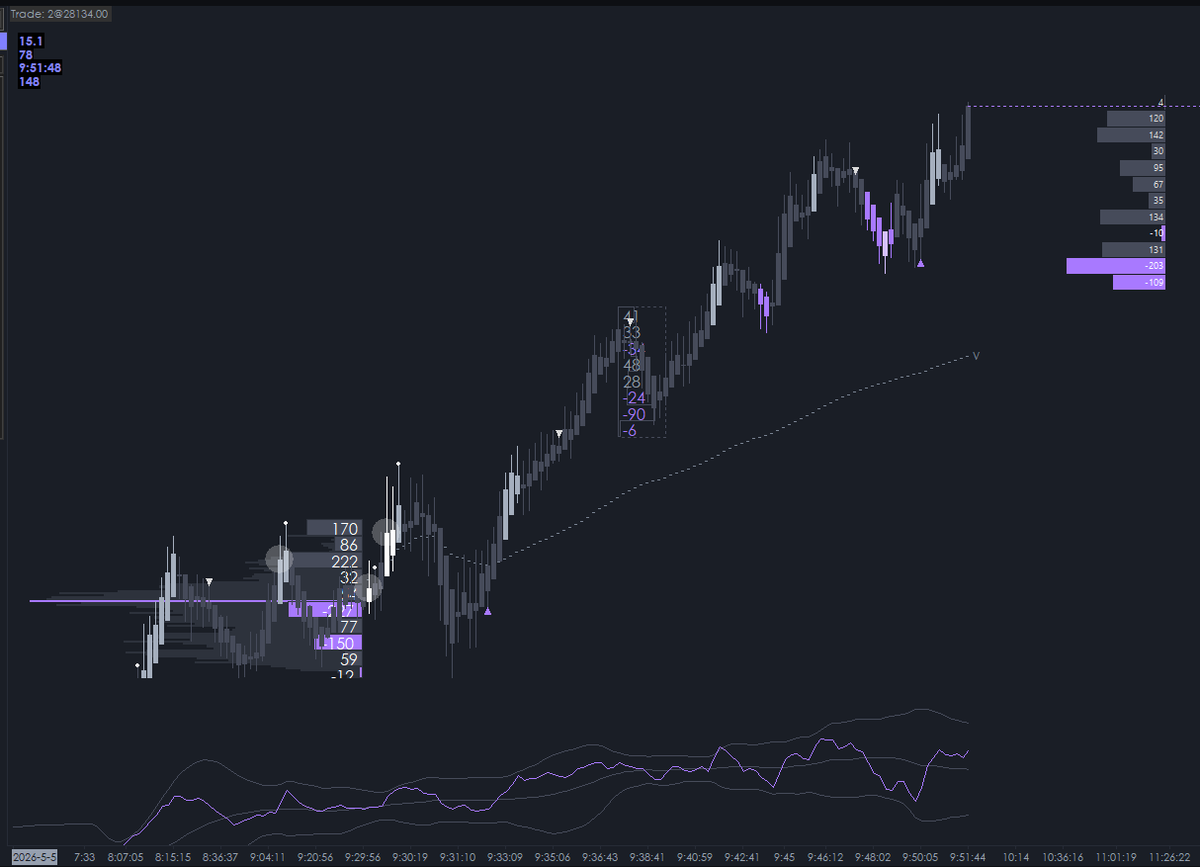Select the purple -109 delta profile bar
This screenshot has width=1200, height=867.
1139,283
